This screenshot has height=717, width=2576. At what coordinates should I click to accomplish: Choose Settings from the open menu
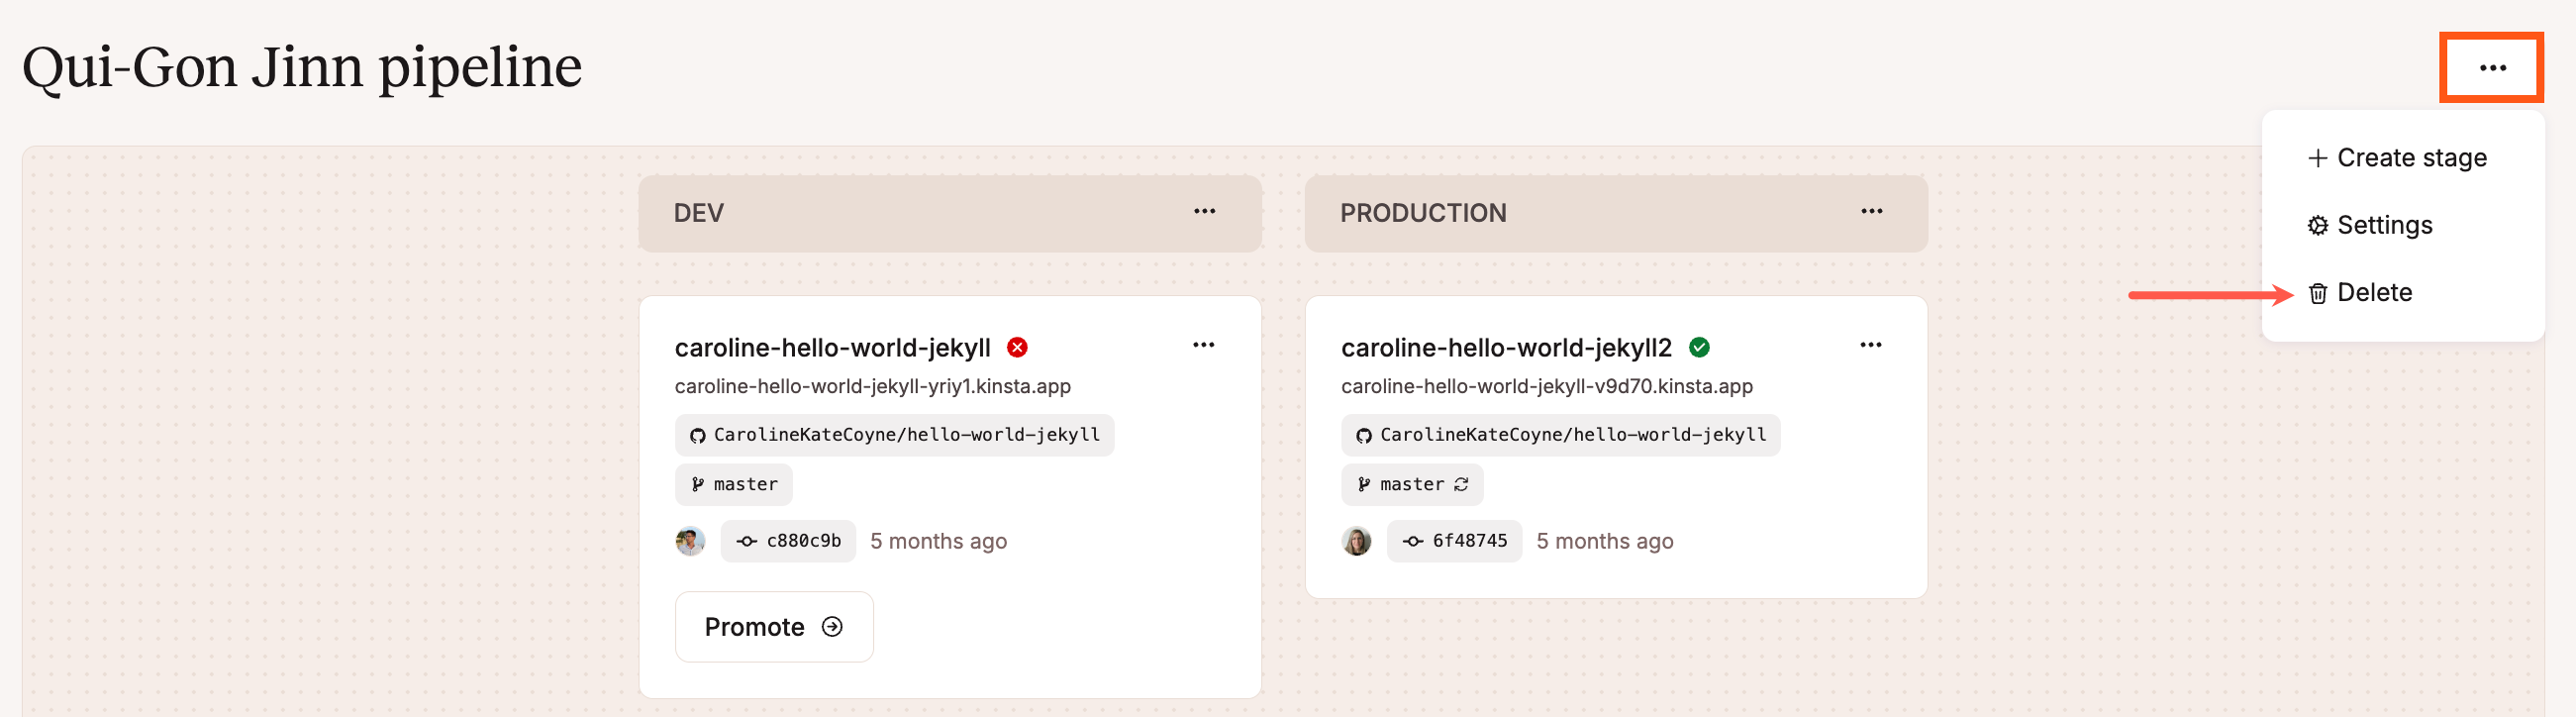(2385, 225)
